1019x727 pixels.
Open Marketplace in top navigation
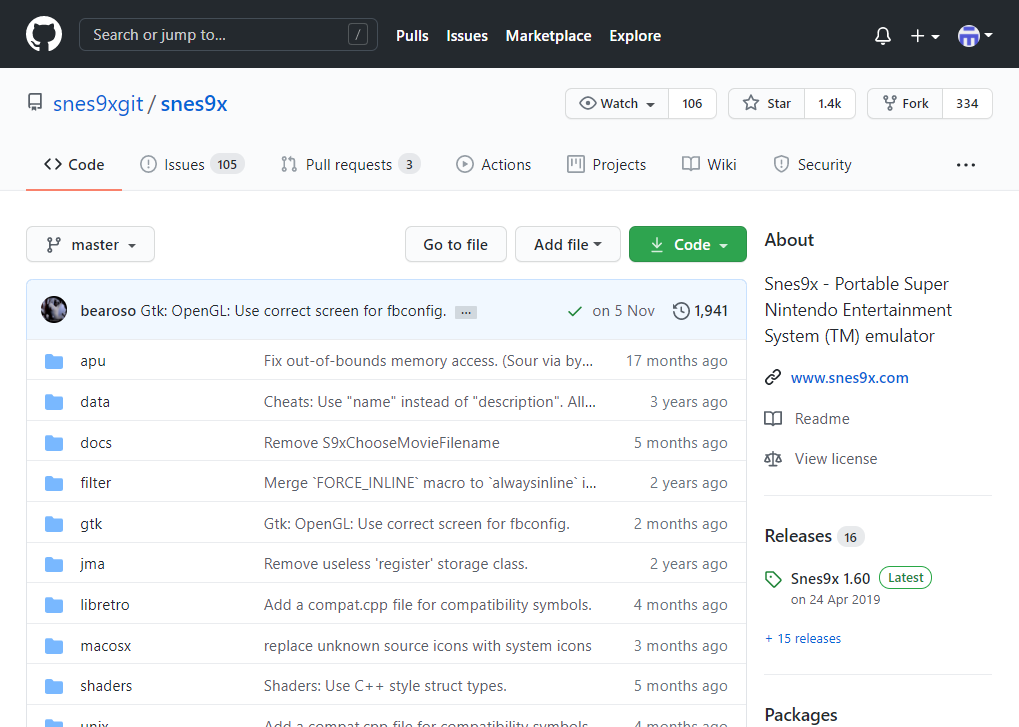pyautogui.click(x=548, y=36)
